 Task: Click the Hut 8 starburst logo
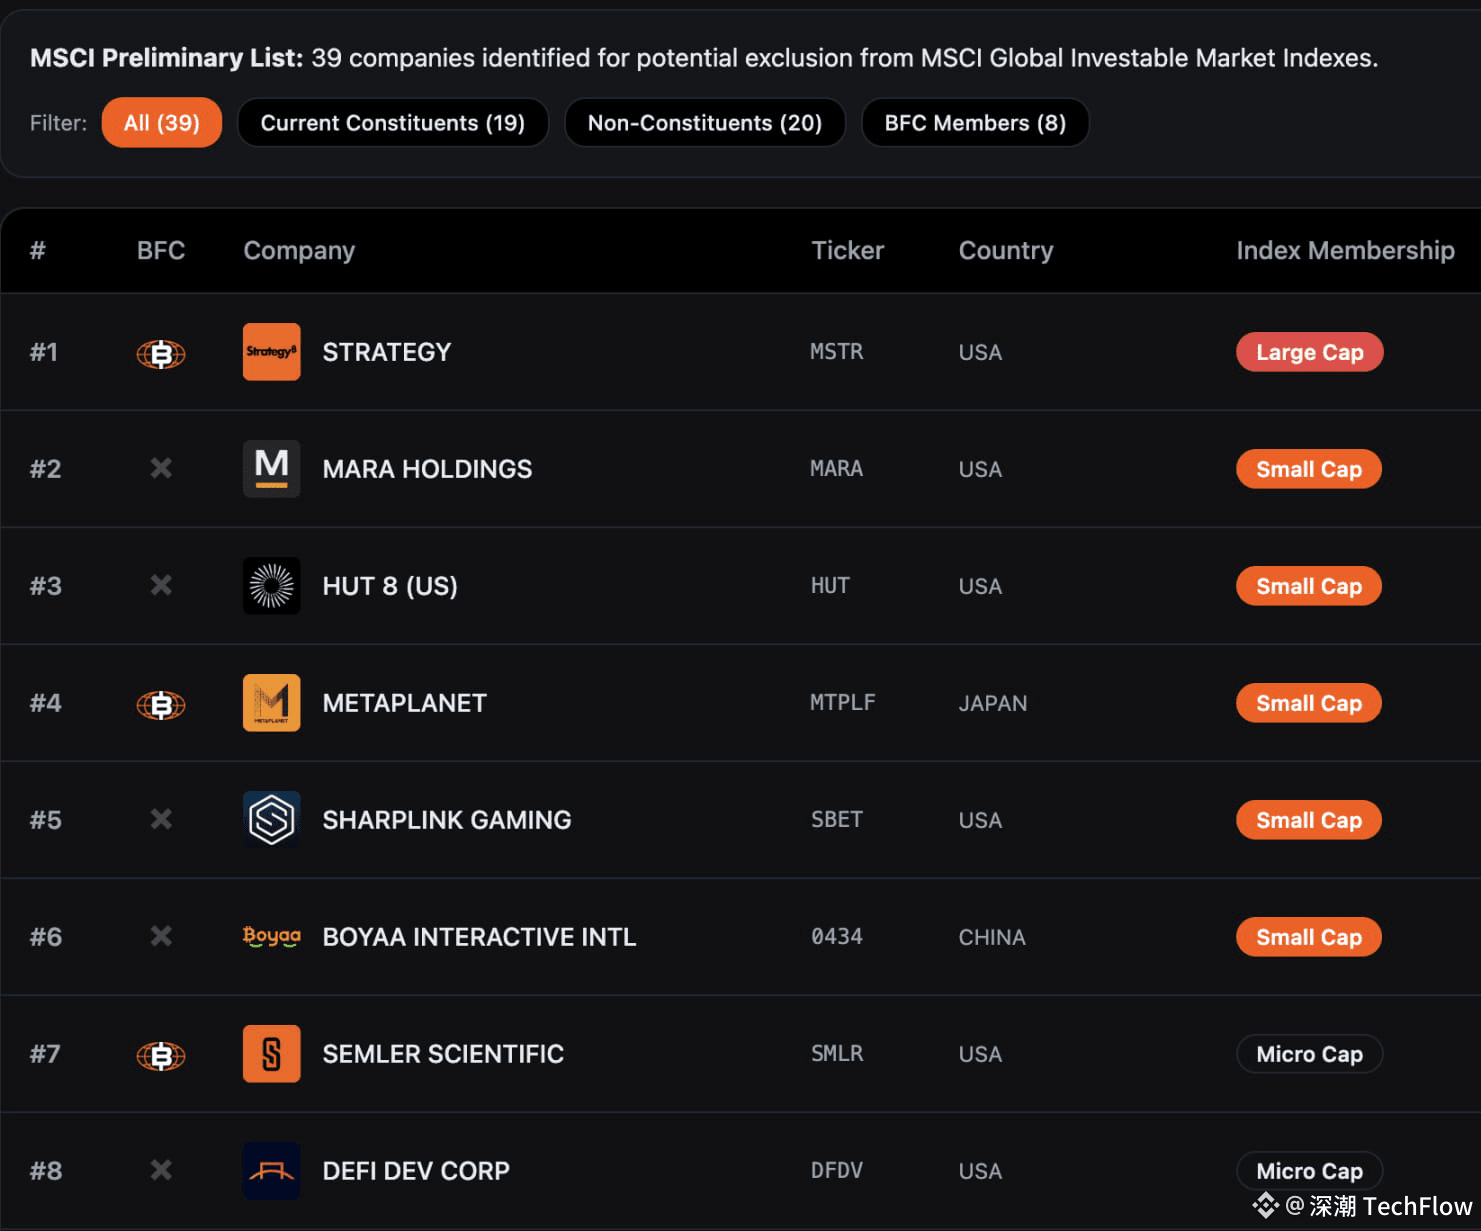point(271,586)
